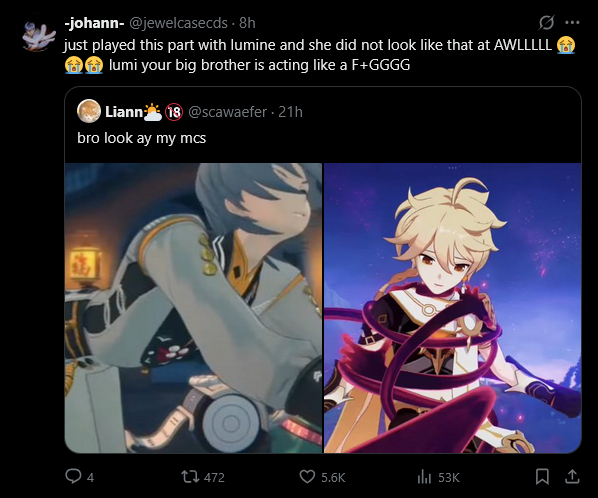Open the reply icon showing 4 comments
The height and width of the screenshot is (498, 598).
pos(73,476)
